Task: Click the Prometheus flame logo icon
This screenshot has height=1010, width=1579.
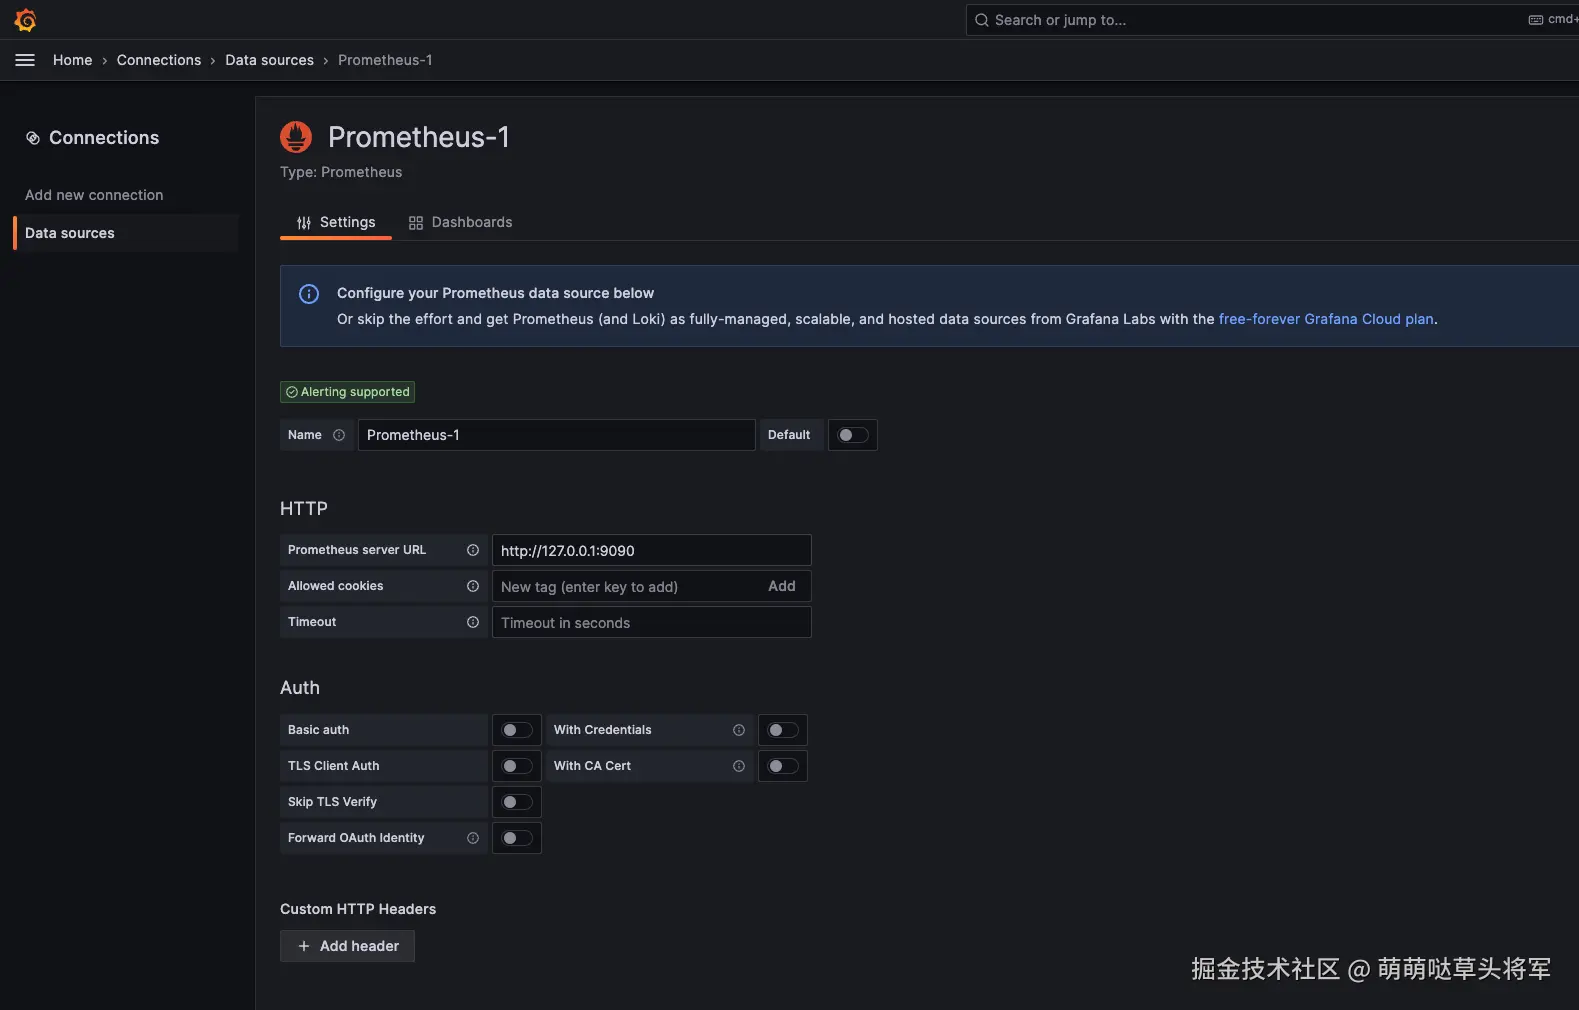Action: (296, 137)
